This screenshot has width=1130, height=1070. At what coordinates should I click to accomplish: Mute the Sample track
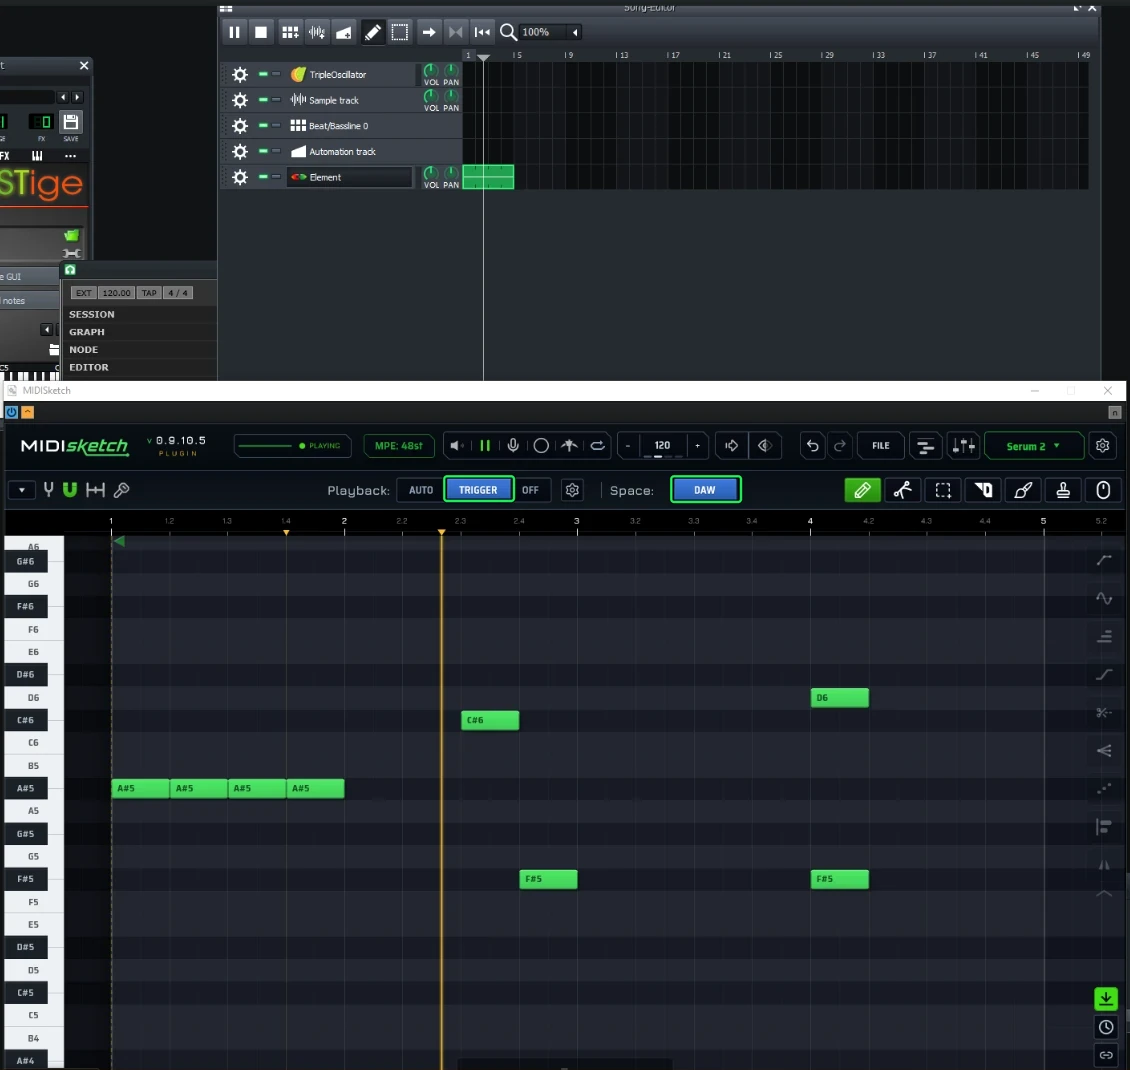coord(263,99)
